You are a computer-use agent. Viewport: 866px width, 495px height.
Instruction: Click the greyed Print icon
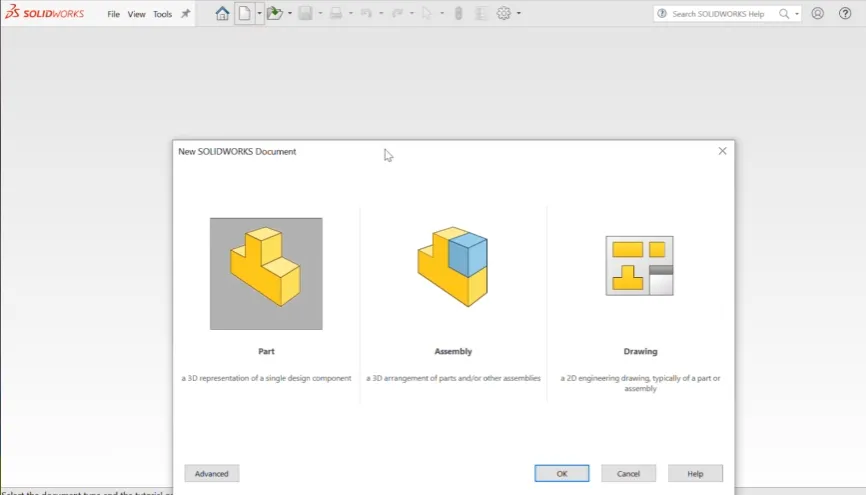(336, 13)
